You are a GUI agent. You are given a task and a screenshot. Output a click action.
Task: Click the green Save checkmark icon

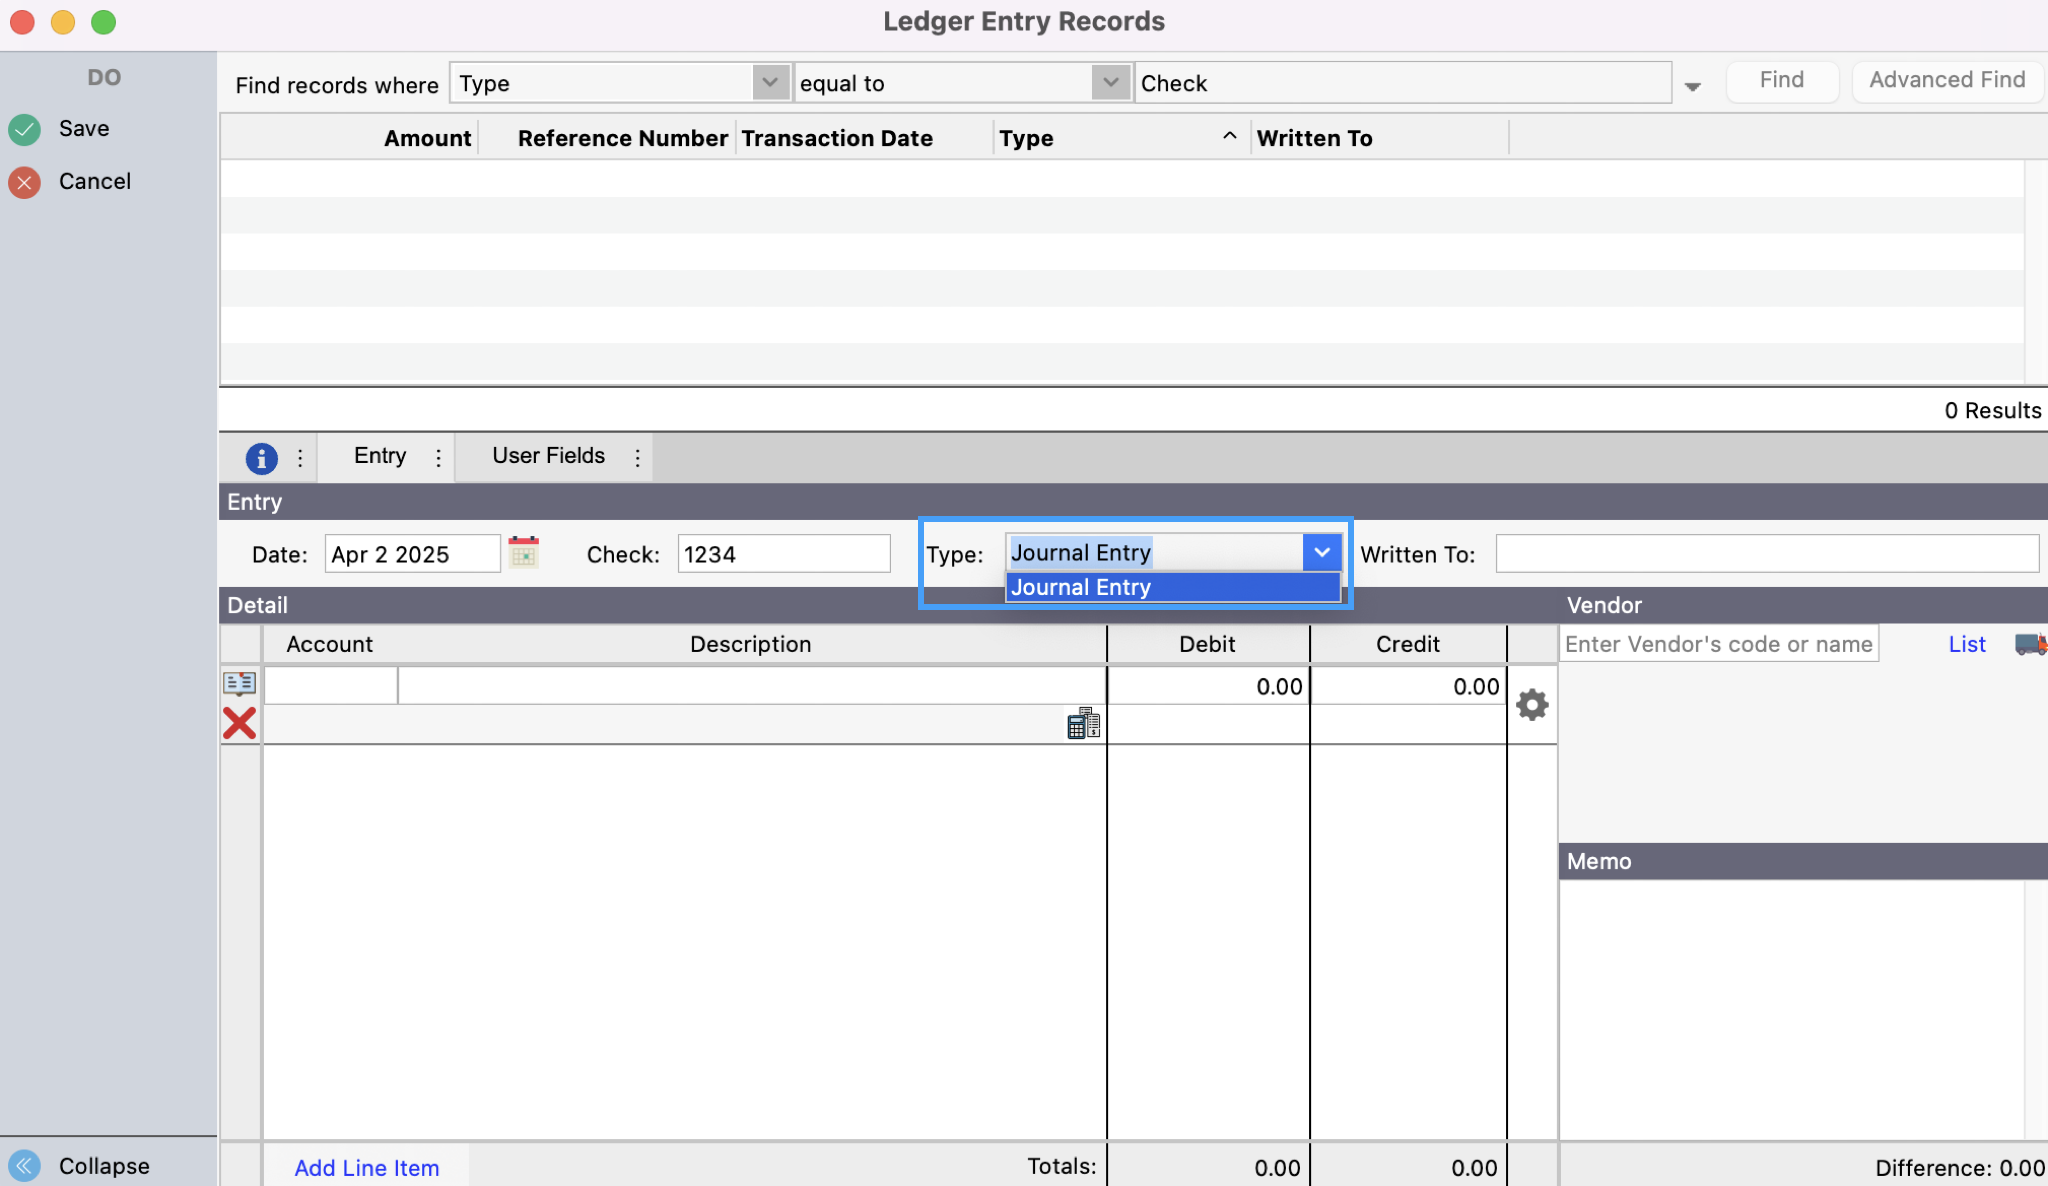[x=25, y=129]
